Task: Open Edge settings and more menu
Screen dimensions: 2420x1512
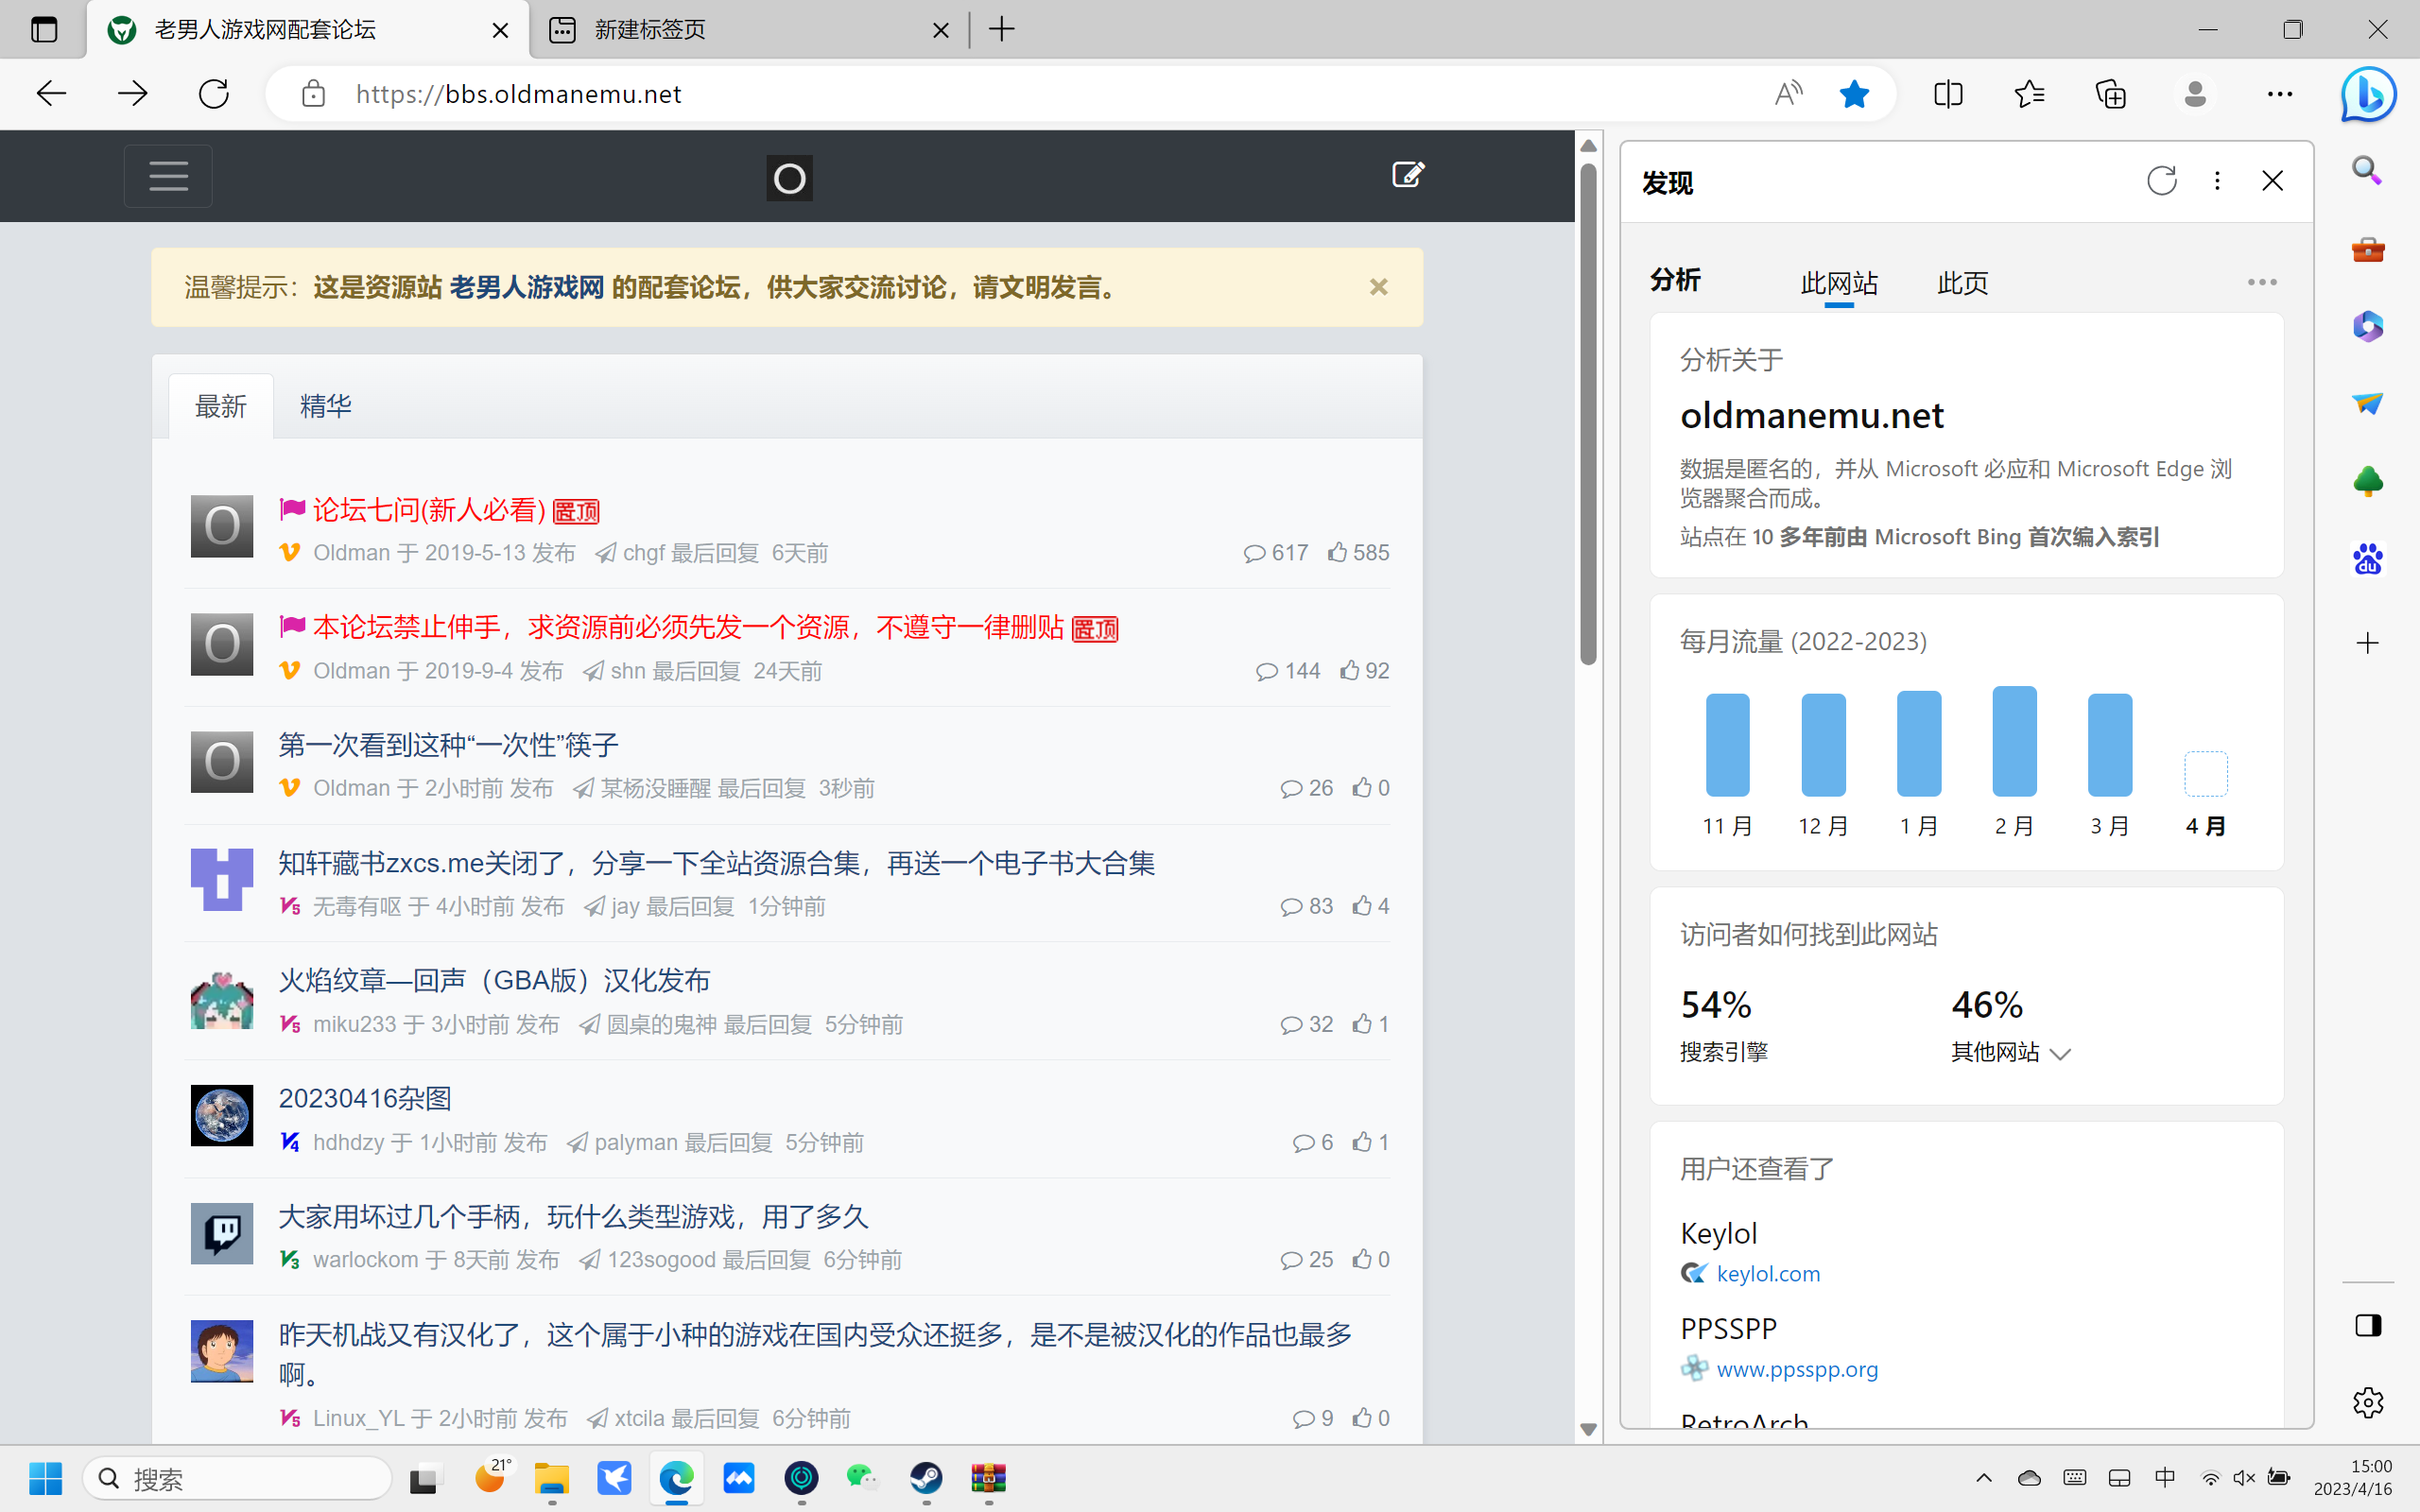Action: pos(2280,94)
